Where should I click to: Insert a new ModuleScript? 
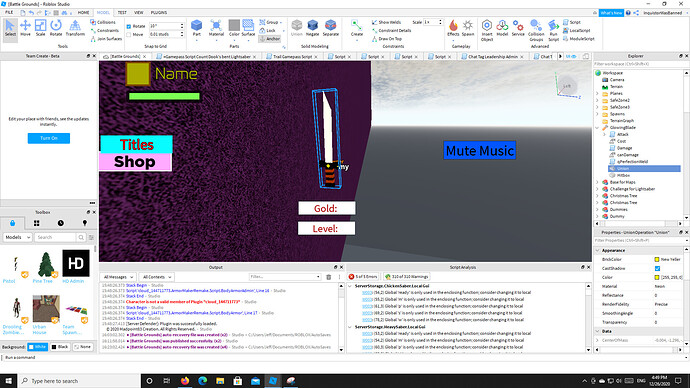pos(579,39)
